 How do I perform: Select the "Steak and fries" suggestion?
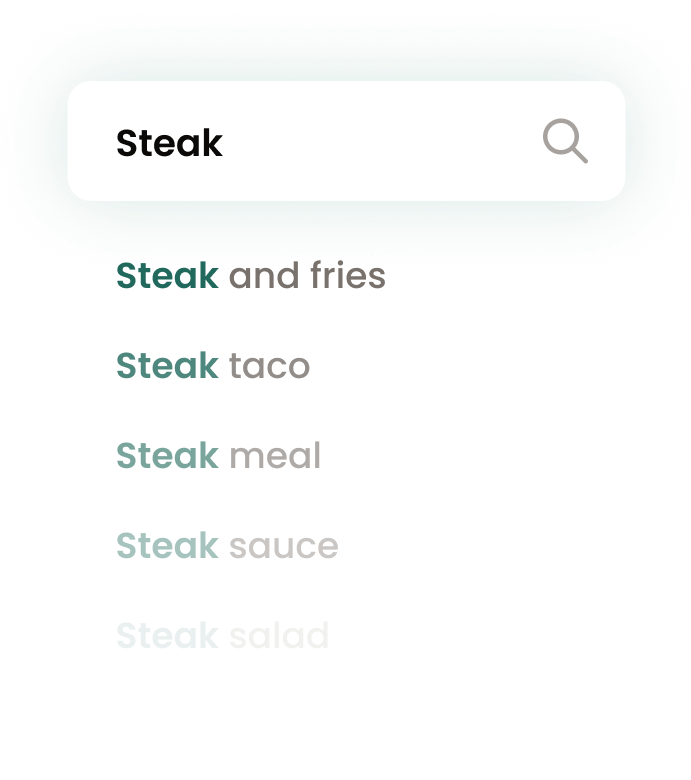251,275
